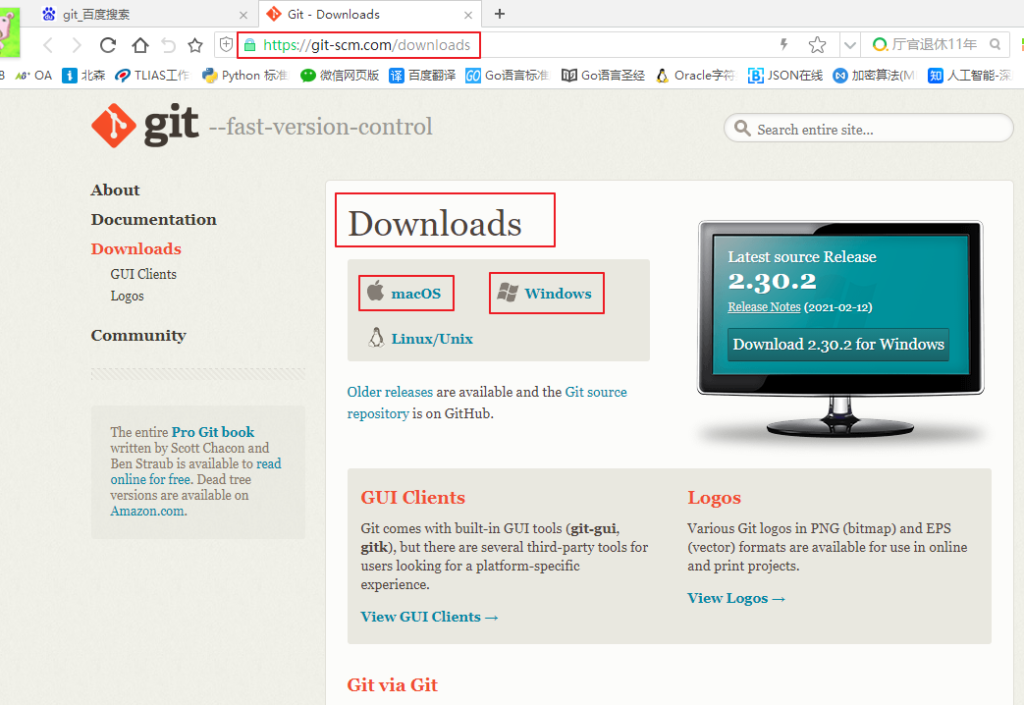Click Download 2.30.2 for Windows button
The height and width of the screenshot is (705, 1024).
[838, 344]
